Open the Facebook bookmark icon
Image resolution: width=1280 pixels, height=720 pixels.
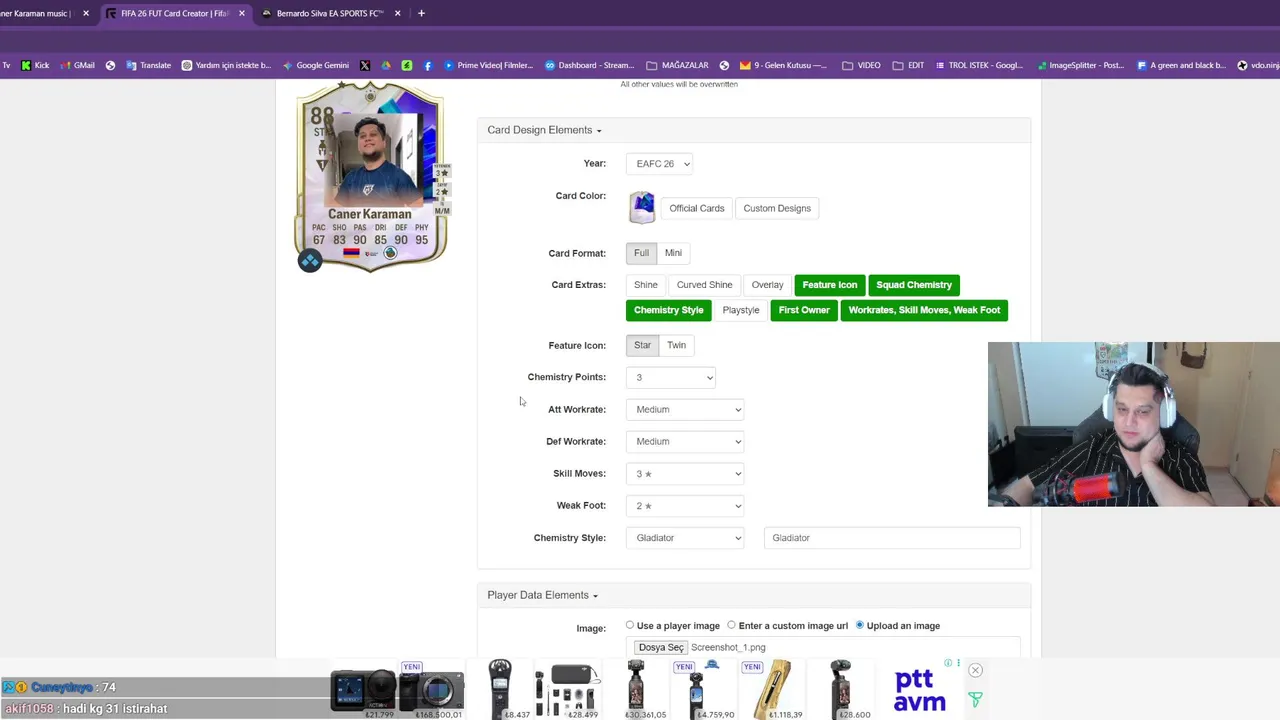(x=428, y=65)
